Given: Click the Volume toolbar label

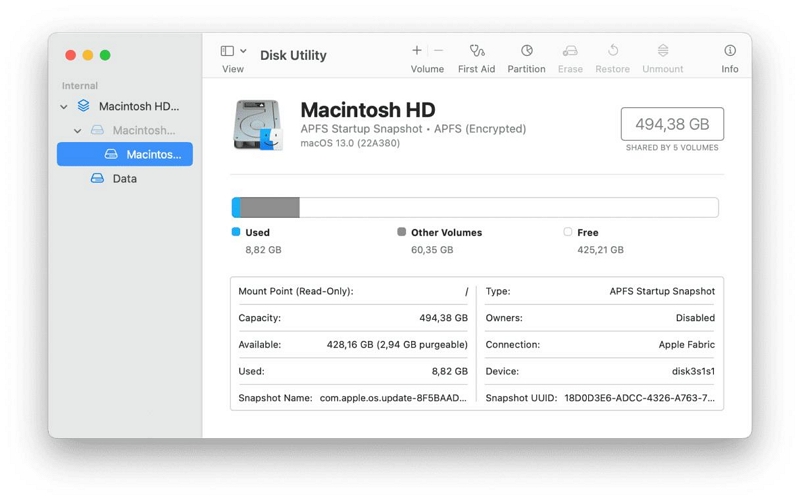Looking at the screenshot, I should pyautogui.click(x=427, y=69).
